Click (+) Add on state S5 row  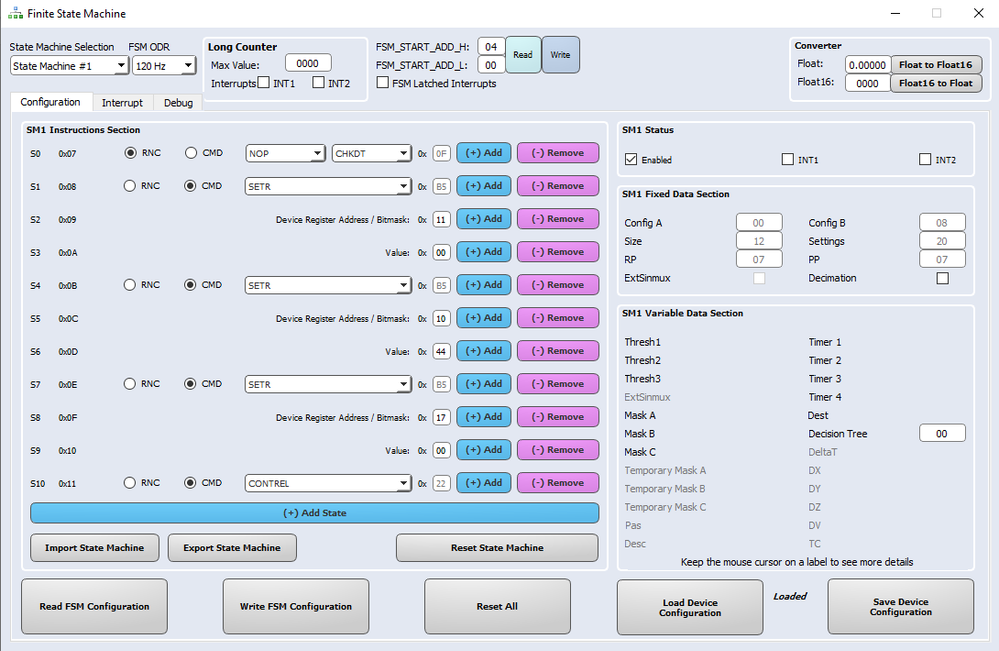pyautogui.click(x=484, y=318)
